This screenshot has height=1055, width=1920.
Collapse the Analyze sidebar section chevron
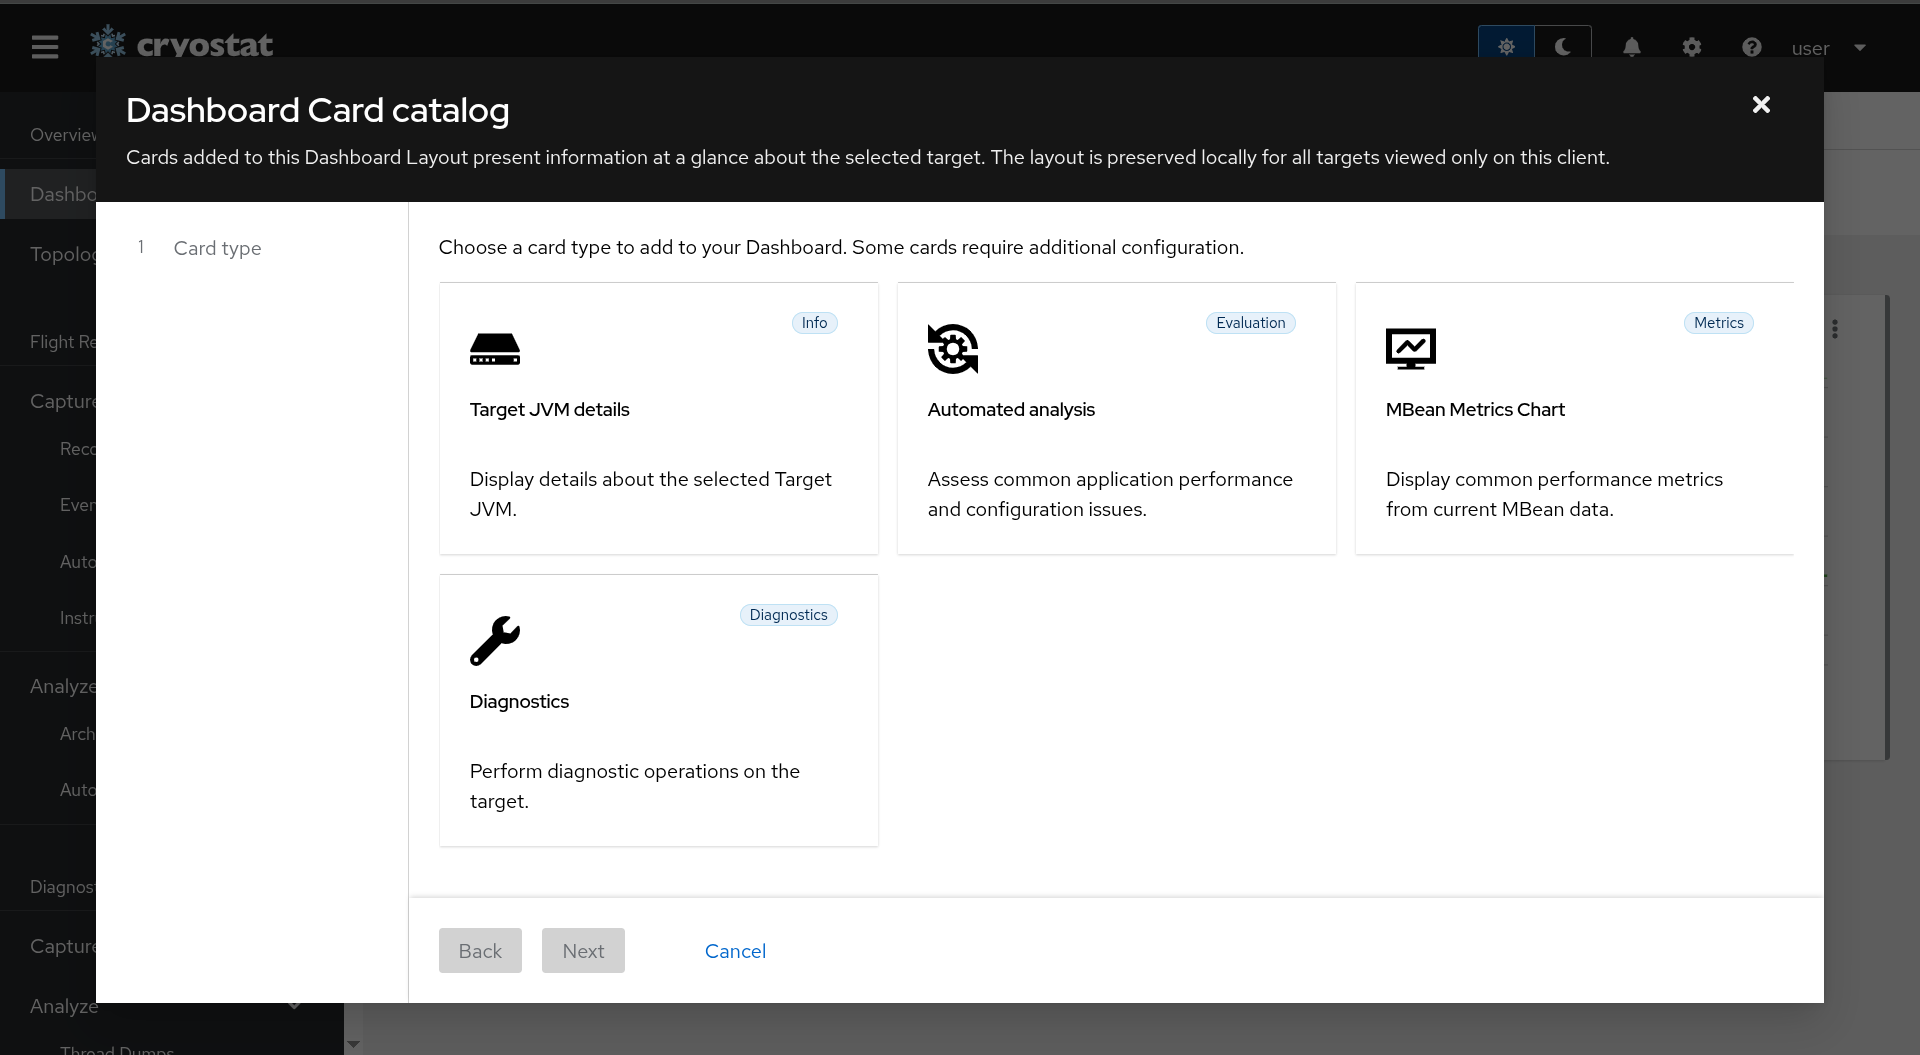pos(294,1006)
